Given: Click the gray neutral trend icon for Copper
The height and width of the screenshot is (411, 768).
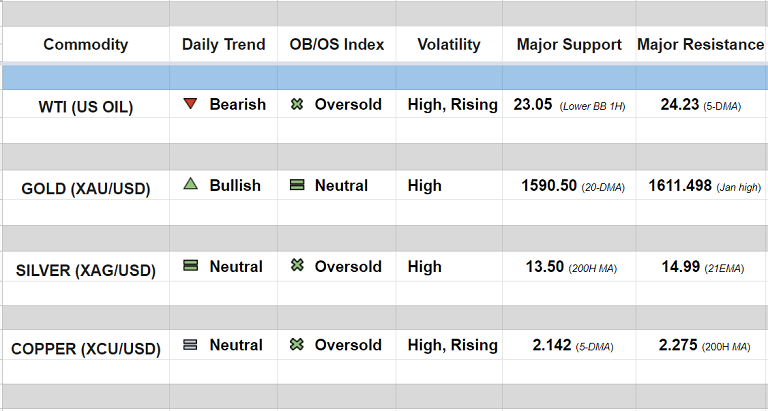Looking at the screenshot, I should point(190,345).
